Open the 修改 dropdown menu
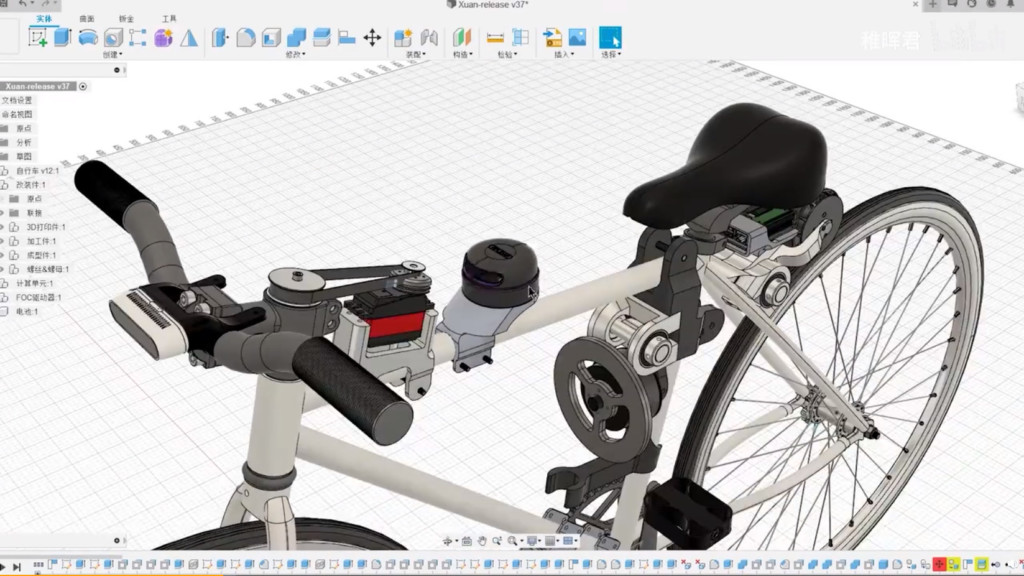 pos(294,55)
